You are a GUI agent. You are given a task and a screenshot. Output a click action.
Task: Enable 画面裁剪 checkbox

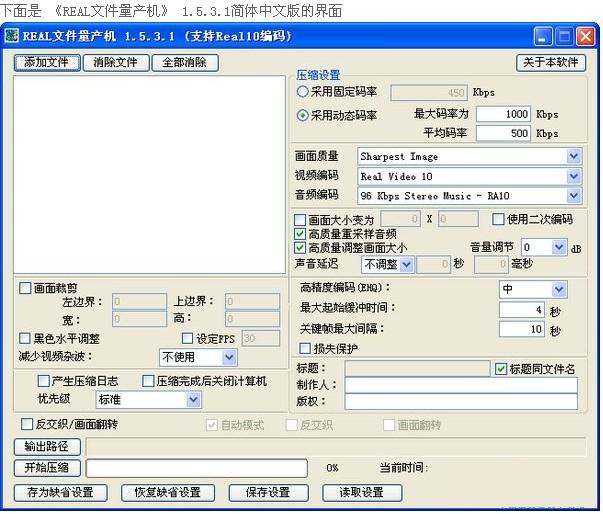pos(25,288)
